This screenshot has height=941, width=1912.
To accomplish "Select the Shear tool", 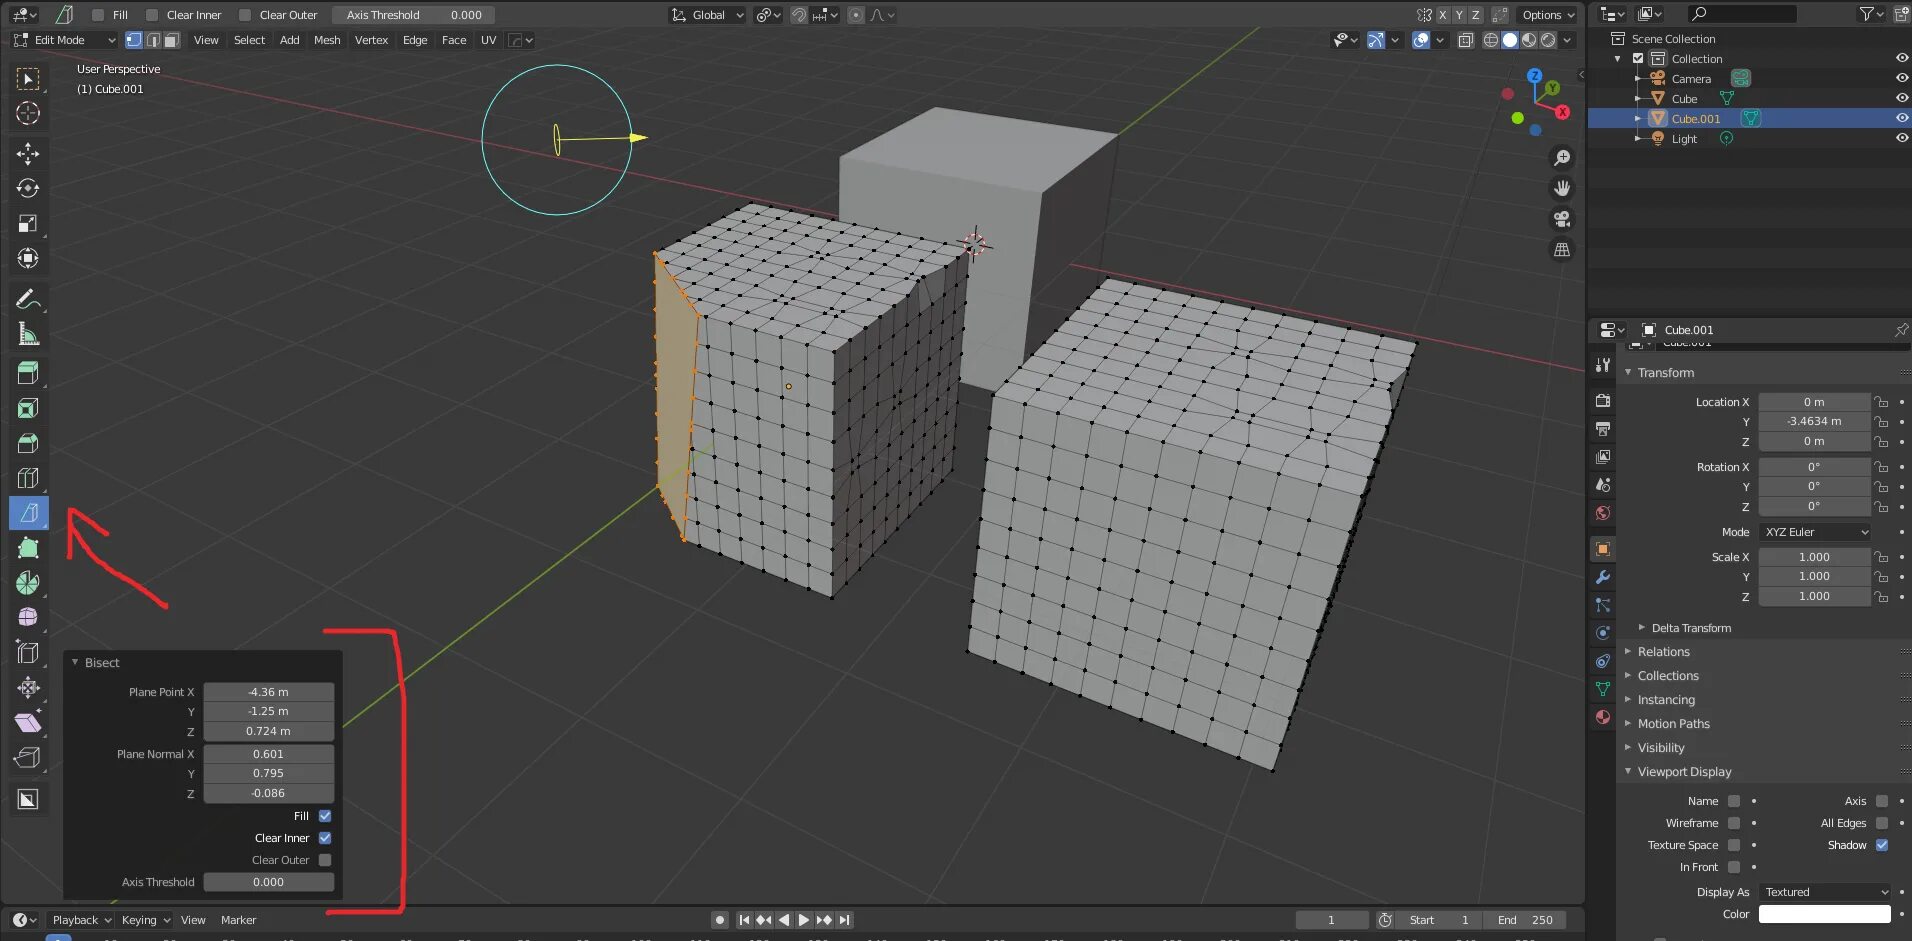I will tap(28, 723).
